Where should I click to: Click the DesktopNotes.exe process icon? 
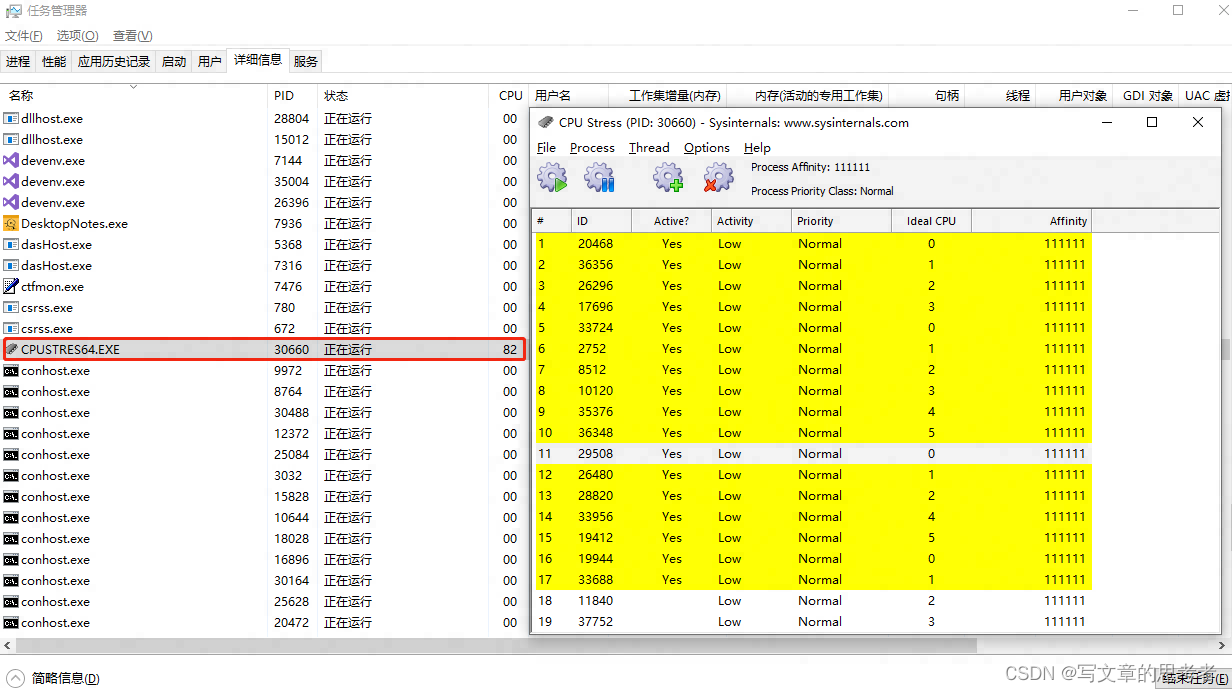tap(12, 223)
